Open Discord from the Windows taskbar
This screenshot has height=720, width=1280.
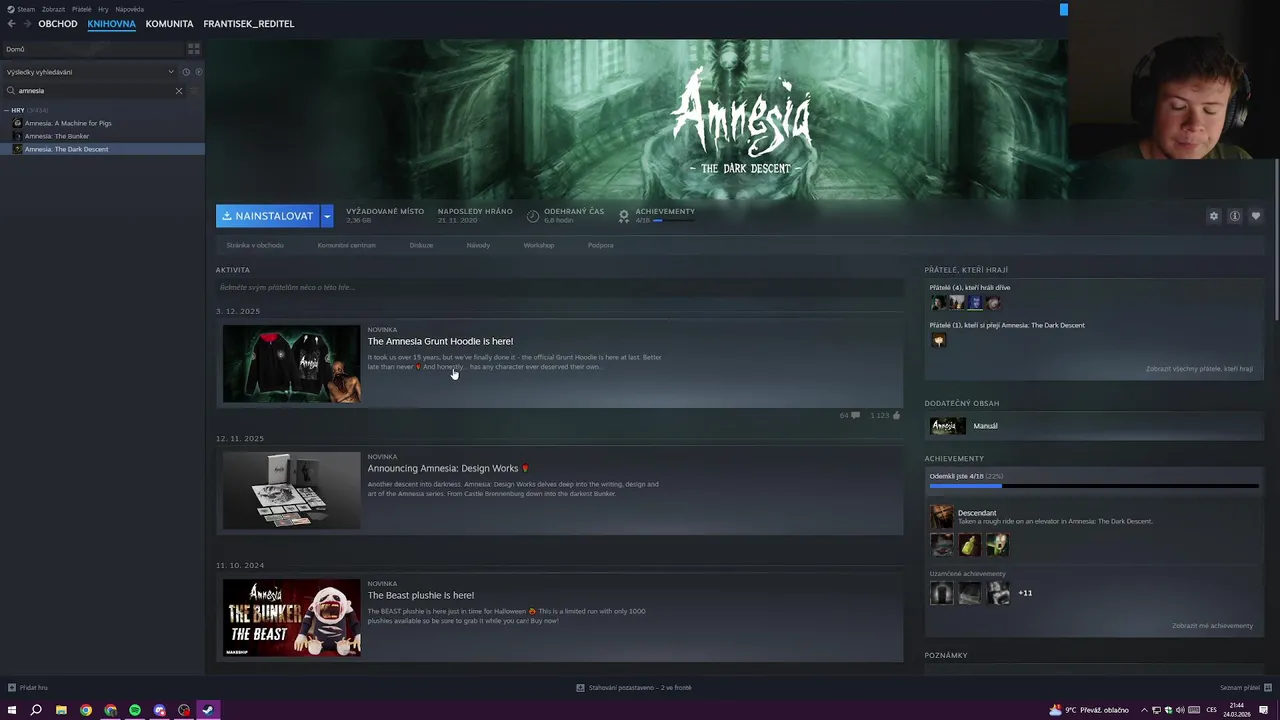pos(159,710)
